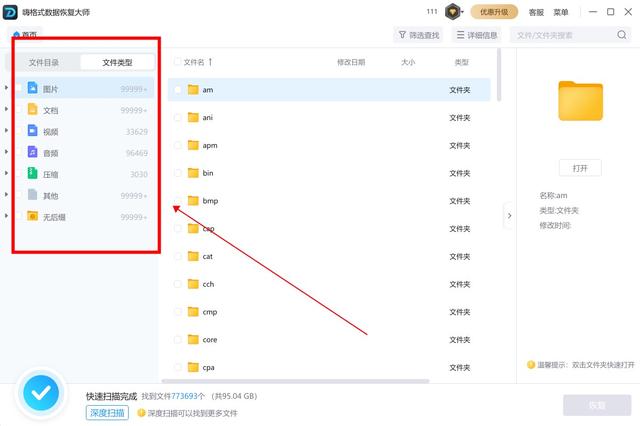Click the 文档 category icon
This screenshot has height=426, width=640.
pyautogui.click(x=32, y=109)
